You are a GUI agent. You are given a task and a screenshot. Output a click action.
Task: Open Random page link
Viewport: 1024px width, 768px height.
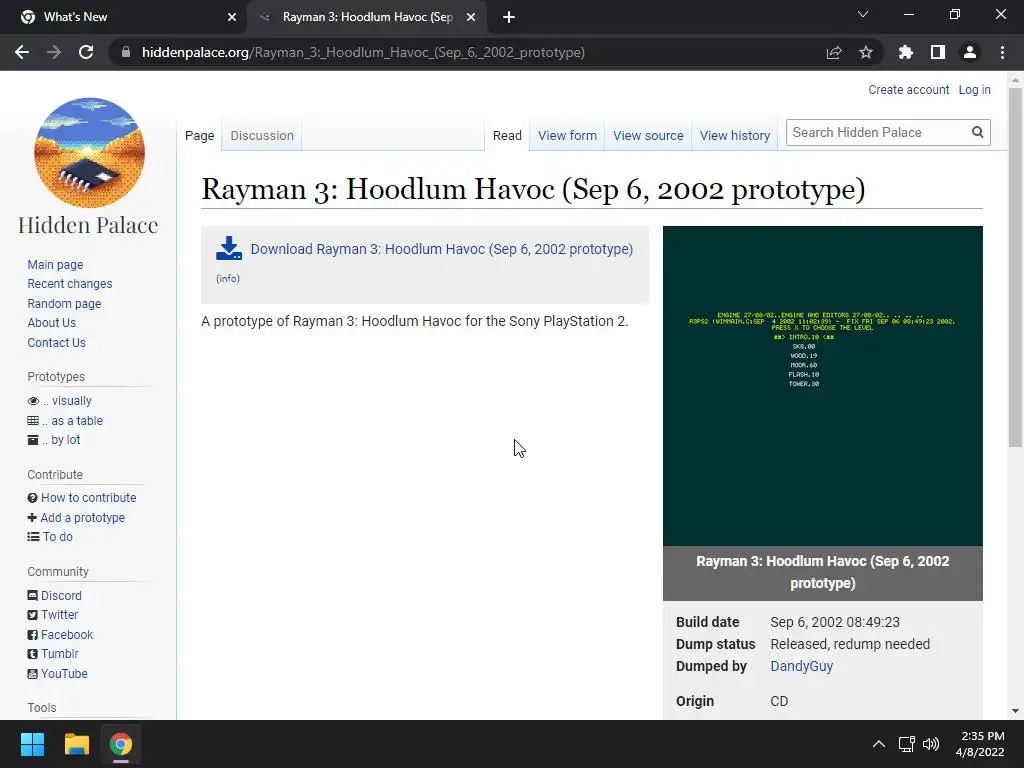(x=64, y=304)
